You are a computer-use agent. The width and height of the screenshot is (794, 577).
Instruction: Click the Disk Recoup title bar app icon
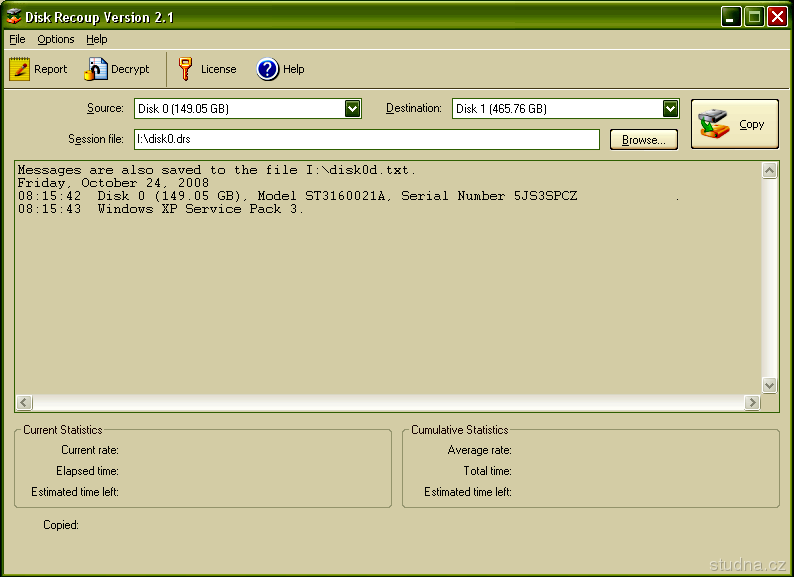coord(14,16)
